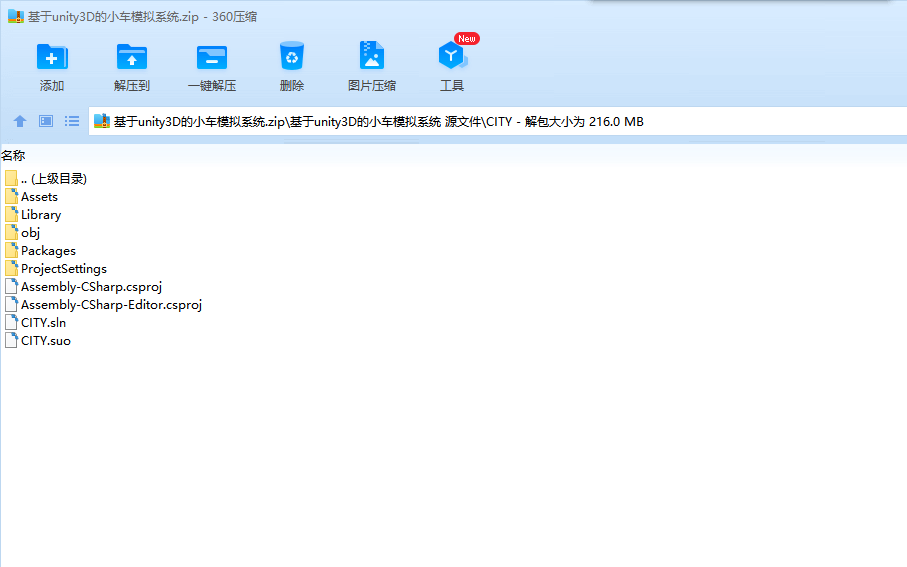Click the CITY.sln file icon
This screenshot has height=567, width=907.
click(12, 322)
